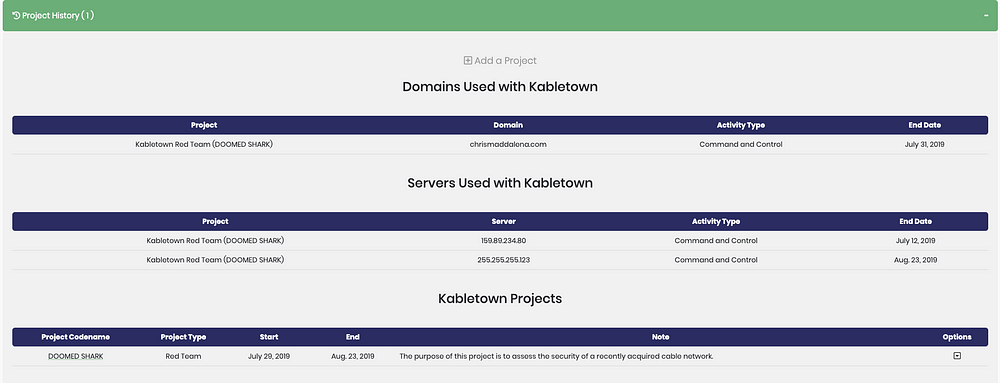Click the Activity Type header in Domains table
The width and height of the screenshot is (1000, 383).
pyautogui.click(x=740, y=125)
